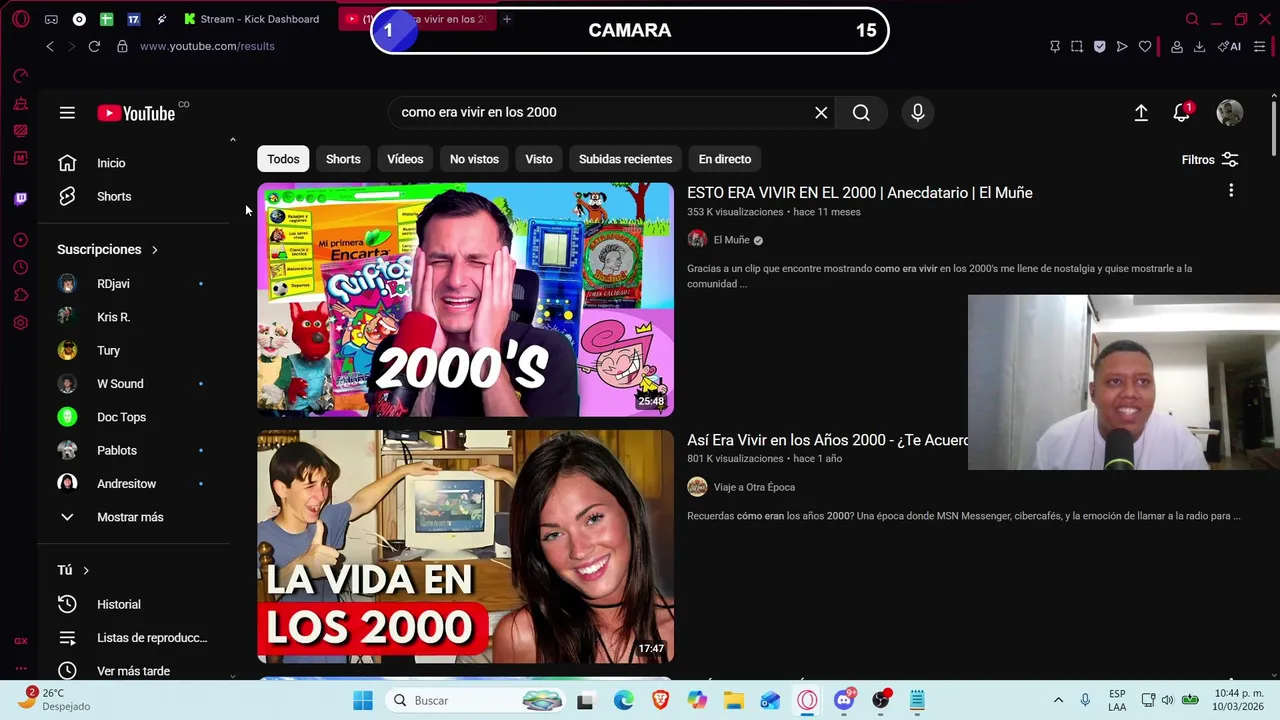Expand the Suscripciones section
1280x720 pixels.
click(x=108, y=249)
